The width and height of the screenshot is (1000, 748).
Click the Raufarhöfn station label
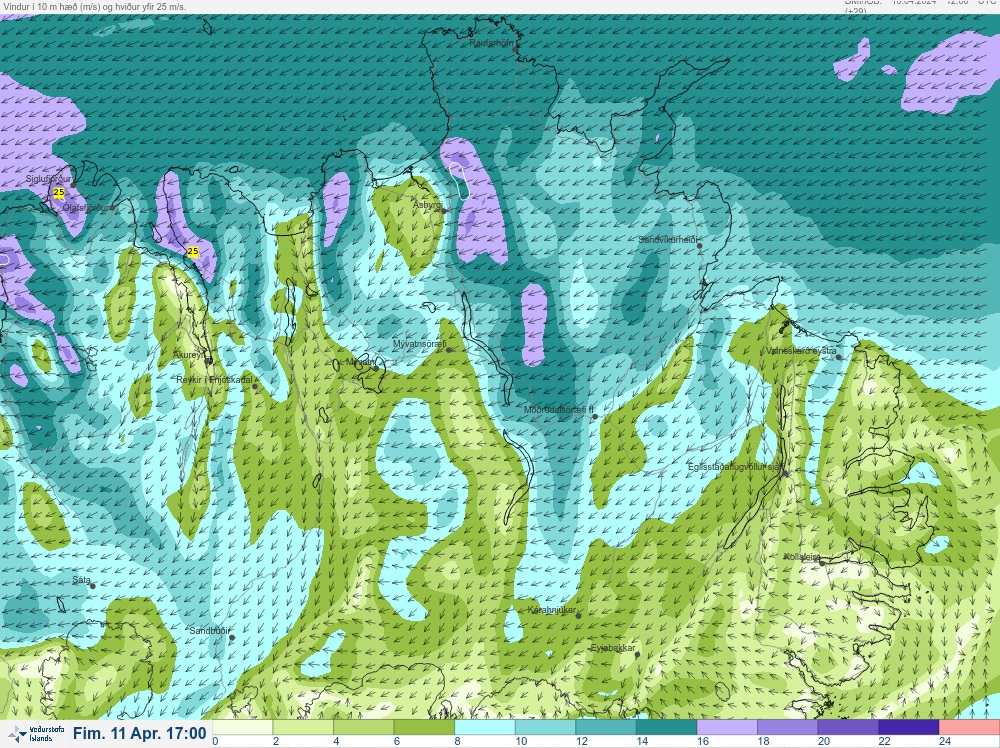491,43
